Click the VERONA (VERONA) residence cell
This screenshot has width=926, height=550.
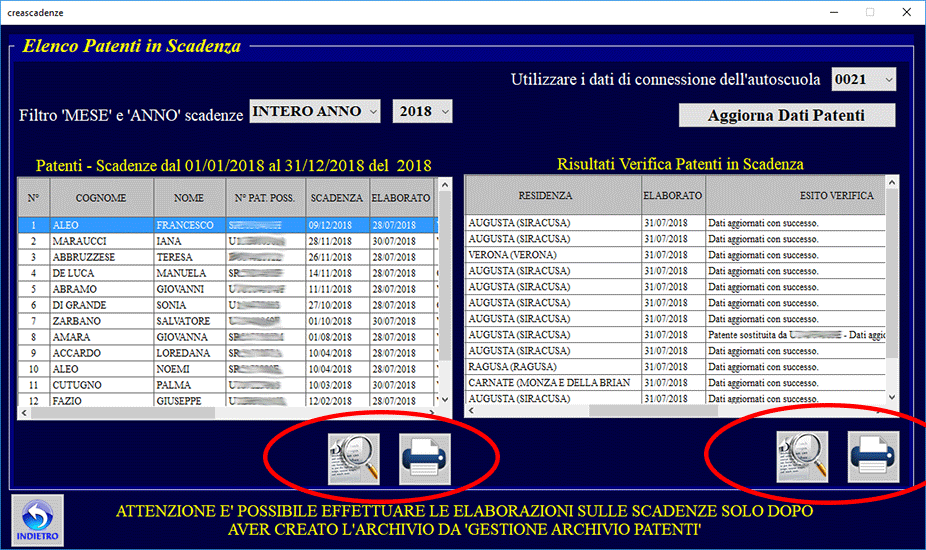(x=553, y=255)
